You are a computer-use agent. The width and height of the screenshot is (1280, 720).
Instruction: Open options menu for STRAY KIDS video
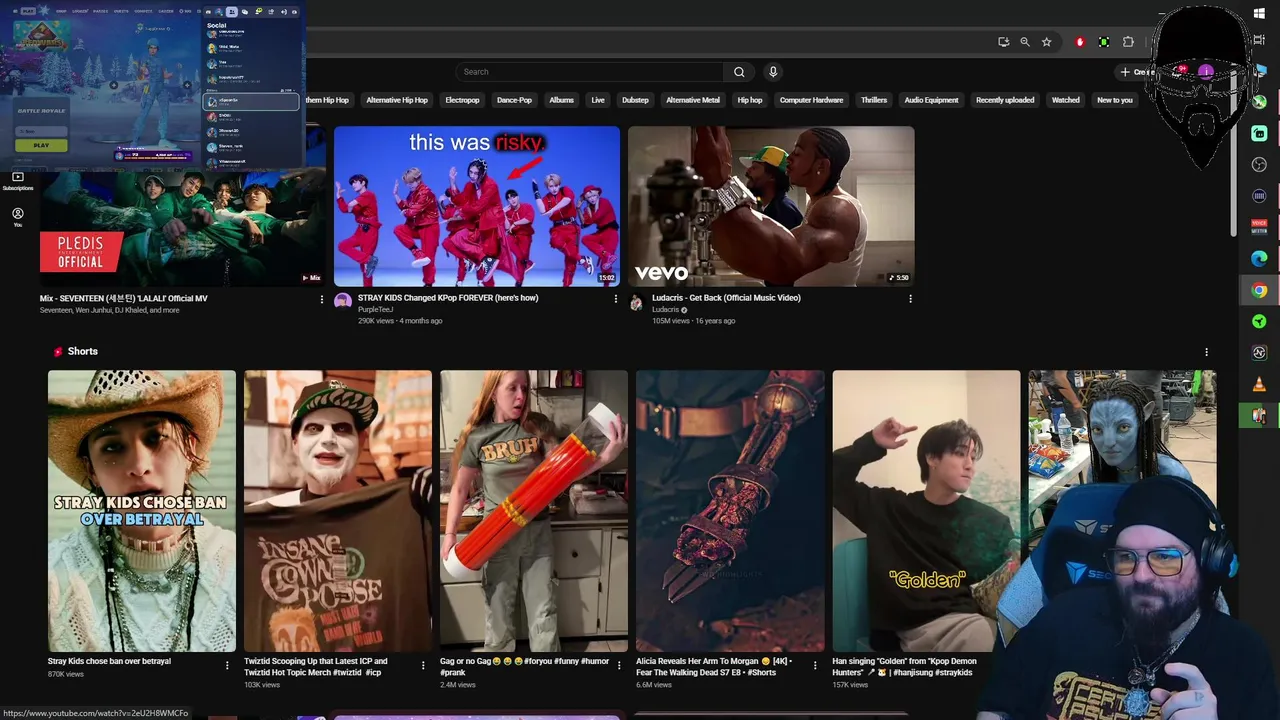click(x=615, y=299)
